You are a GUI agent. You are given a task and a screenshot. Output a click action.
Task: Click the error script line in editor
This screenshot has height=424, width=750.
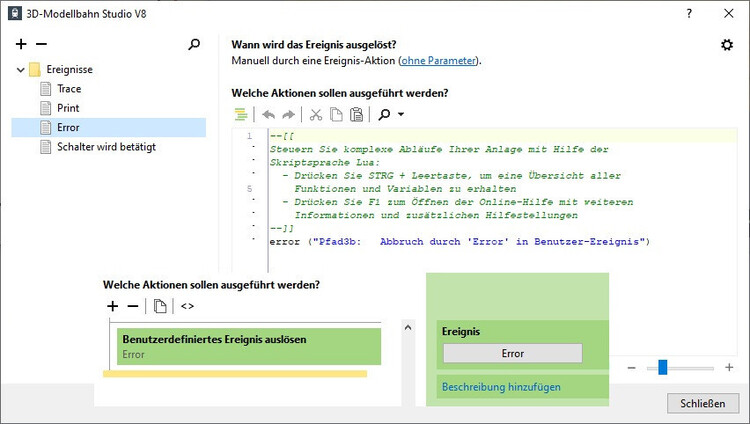pos(460,242)
